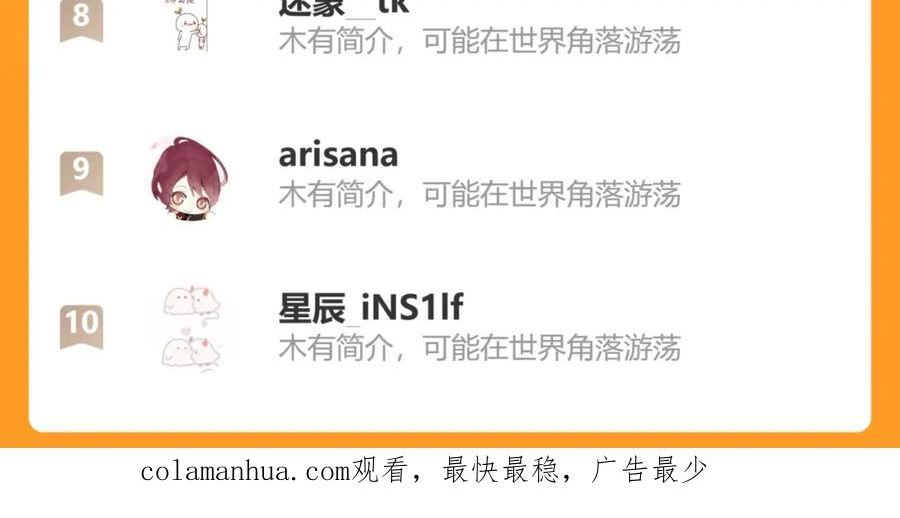The image size is (900, 518).
Task: Click the bio text under arisana
Action: point(480,194)
